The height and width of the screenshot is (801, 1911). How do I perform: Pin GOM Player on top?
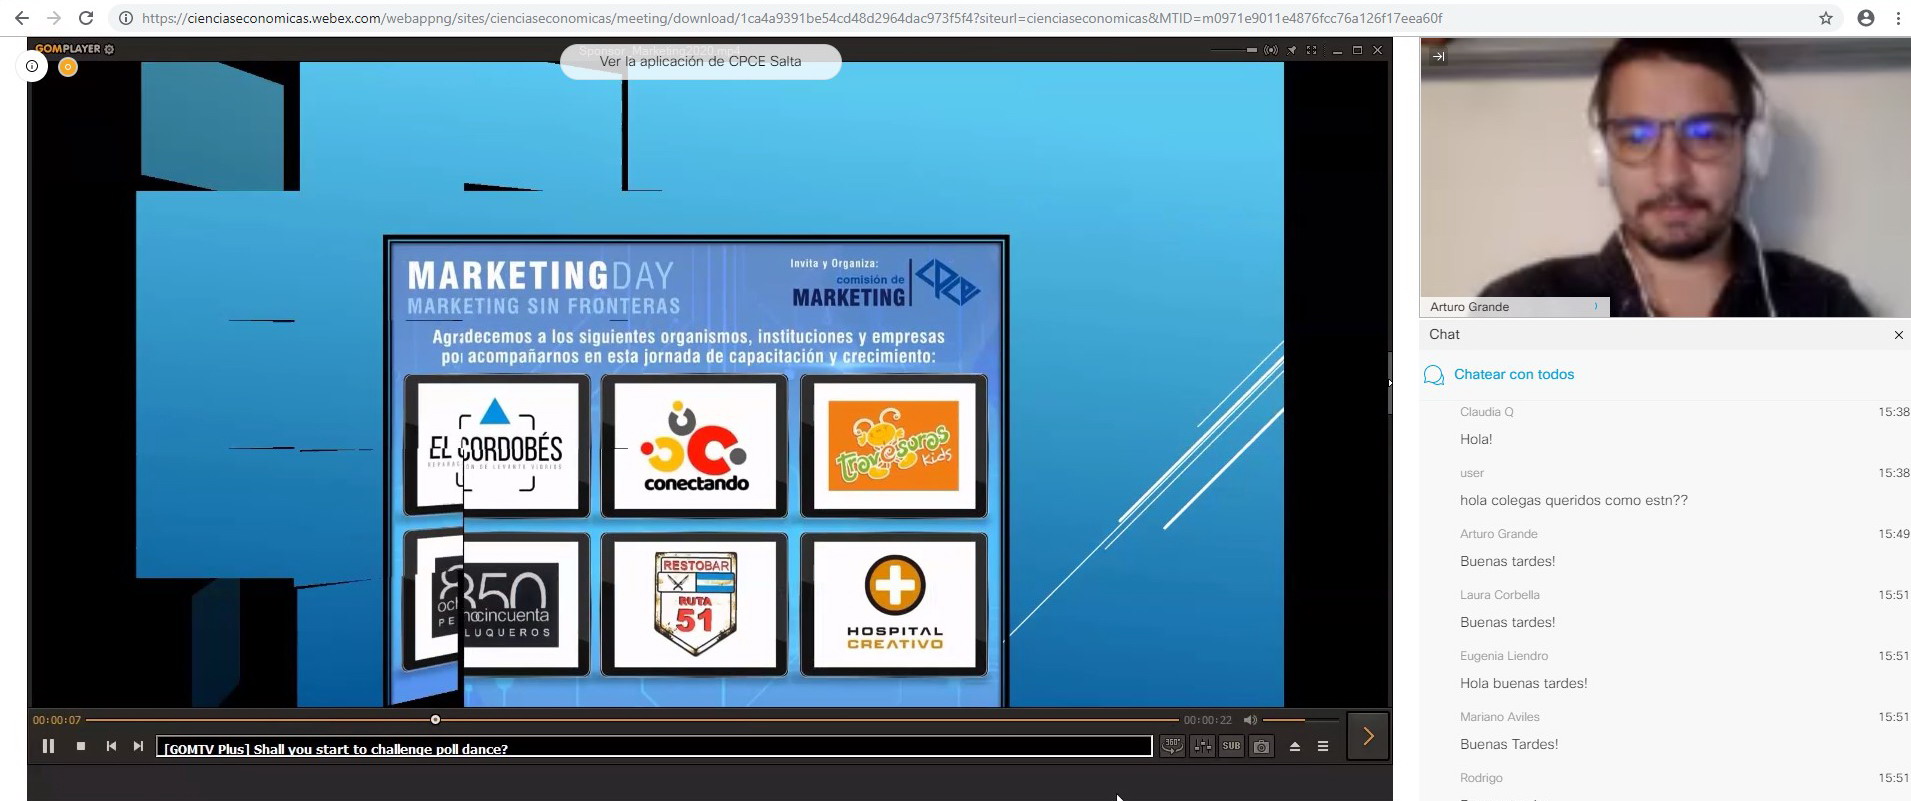(x=1292, y=49)
